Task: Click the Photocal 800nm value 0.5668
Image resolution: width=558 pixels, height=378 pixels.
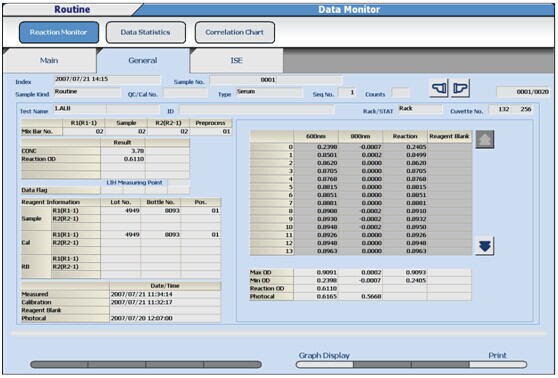Action: tap(360, 296)
